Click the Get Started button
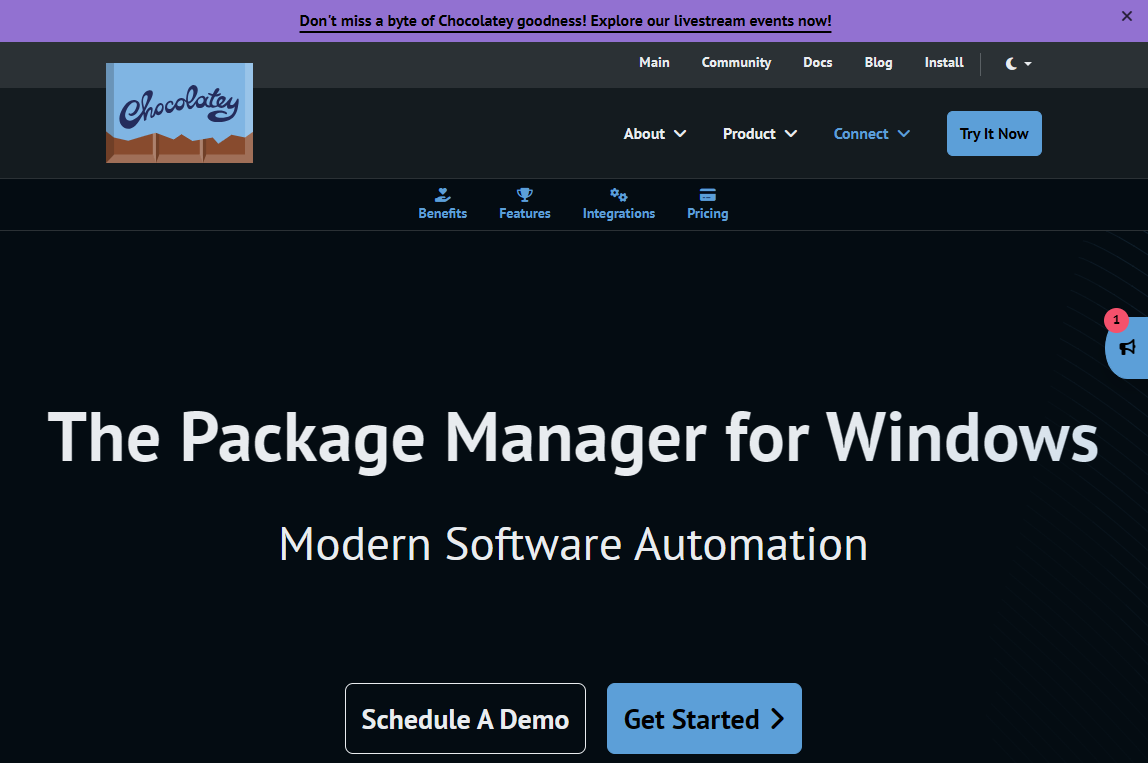This screenshot has height=763, width=1148. coord(704,718)
